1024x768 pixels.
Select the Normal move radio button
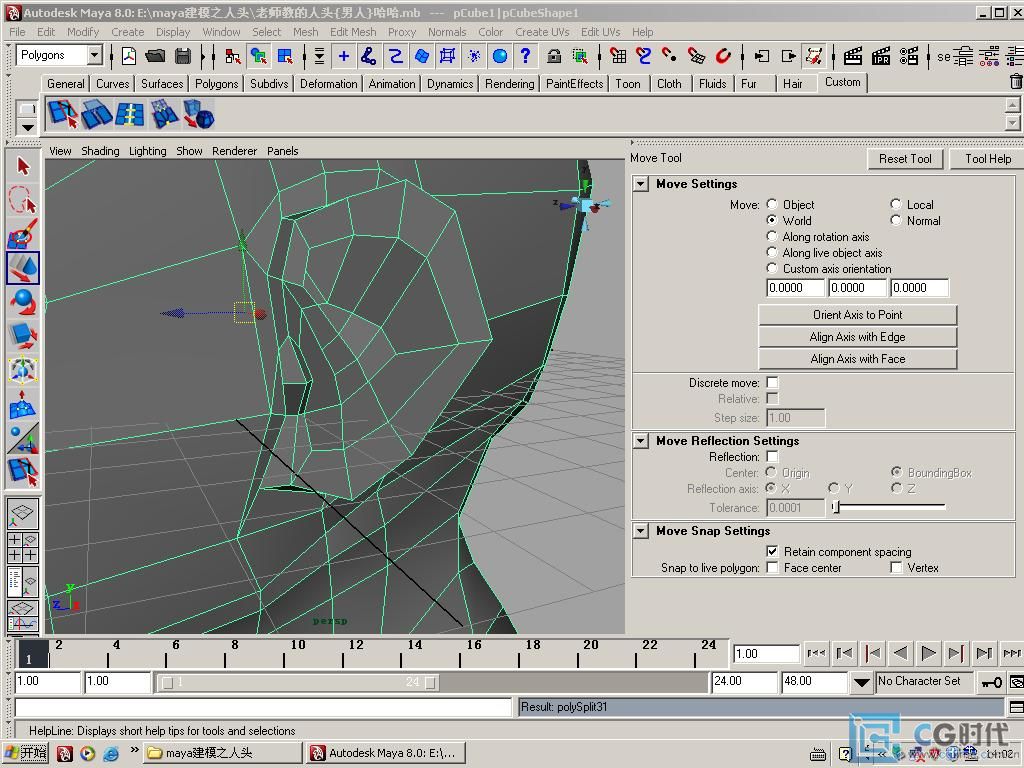click(895, 220)
